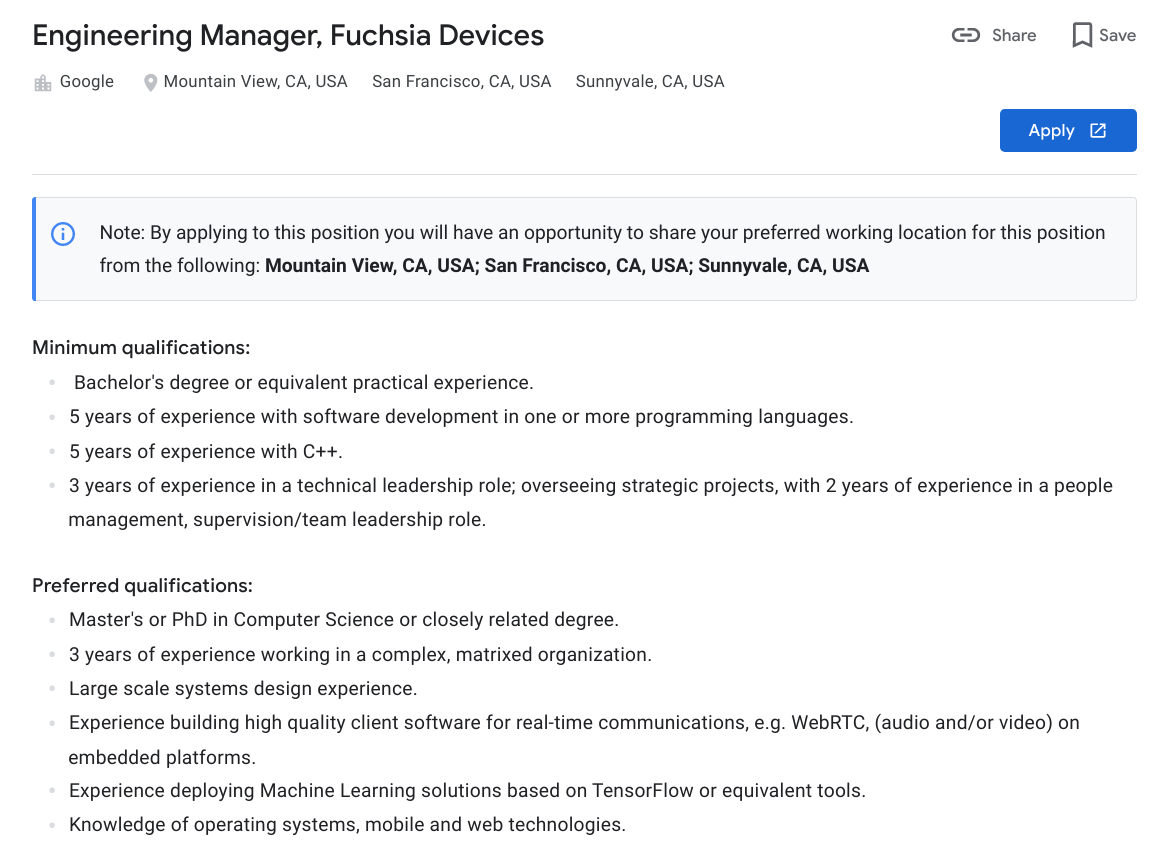Viewport: 1166px width, 859px height.
Task: Click the 5 years of C++ experience line
Action: 205,451
